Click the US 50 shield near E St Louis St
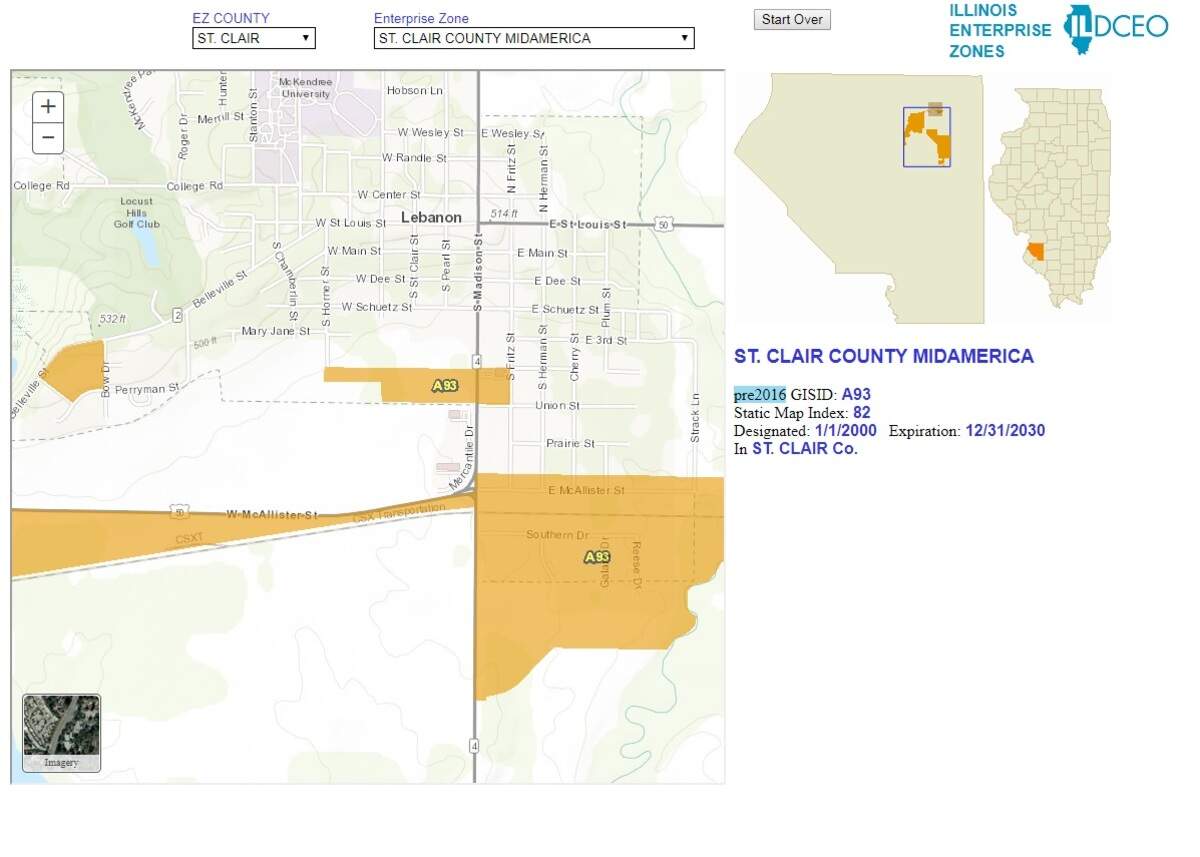 click(663, 225)
